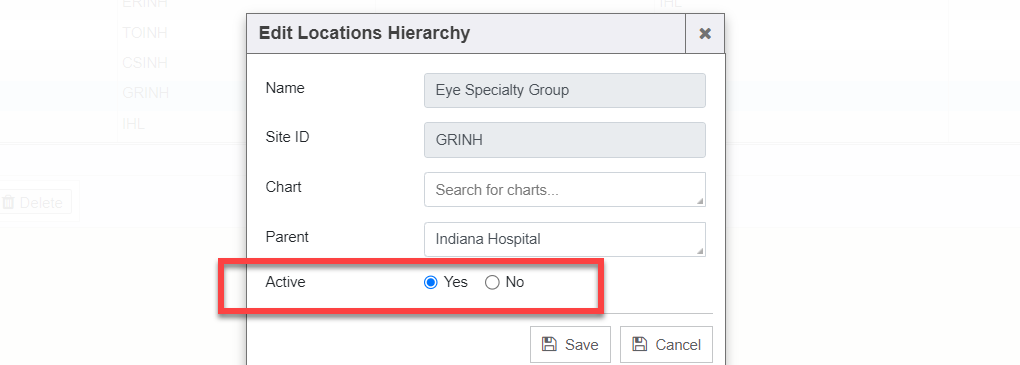Click the corner grip of Chart field
The image size is (1020, 365).
click(701, 202)
